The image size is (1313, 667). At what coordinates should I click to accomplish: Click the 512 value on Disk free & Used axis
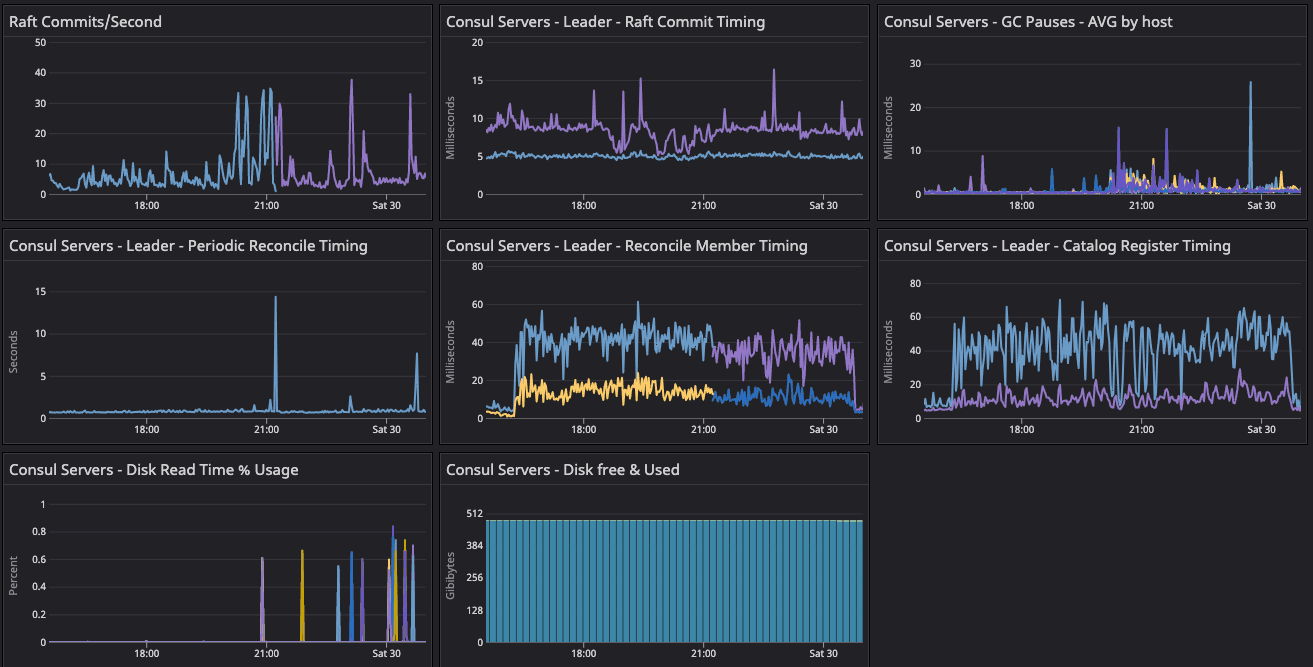(x=474, y=514)
